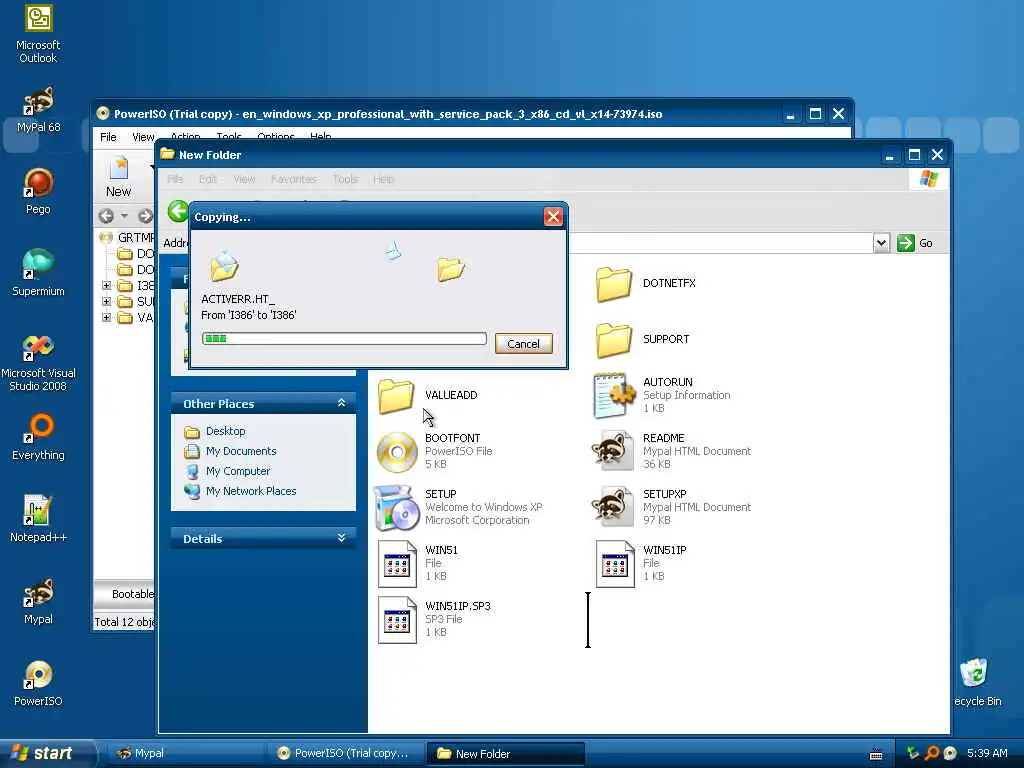Screen dimensions: 1024x768
Task: Select the DOTNETFX folder
Action: click(645, 283)
